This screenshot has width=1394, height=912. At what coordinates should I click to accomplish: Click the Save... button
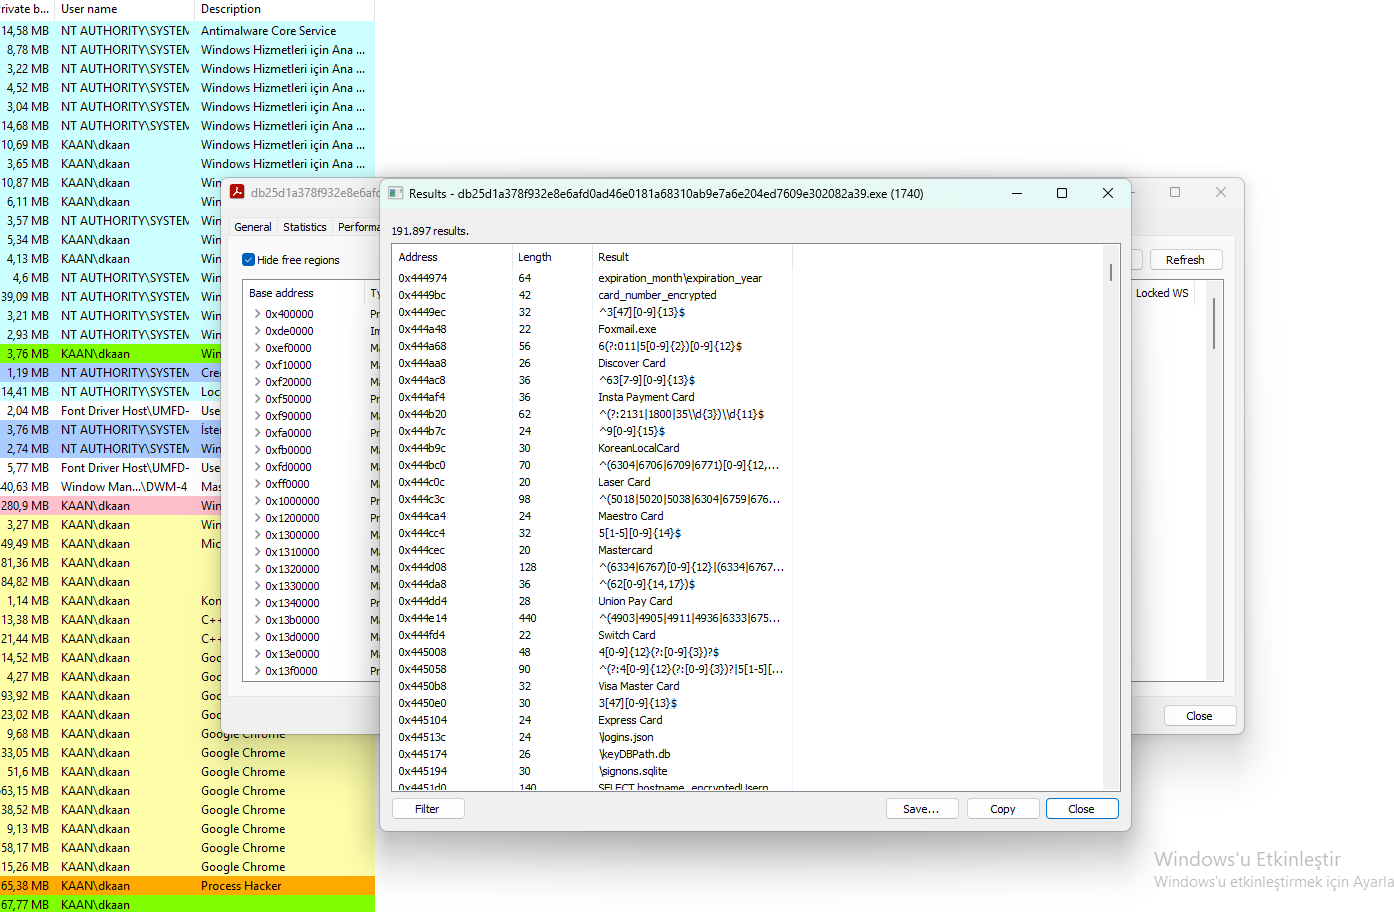click(922, 809)
